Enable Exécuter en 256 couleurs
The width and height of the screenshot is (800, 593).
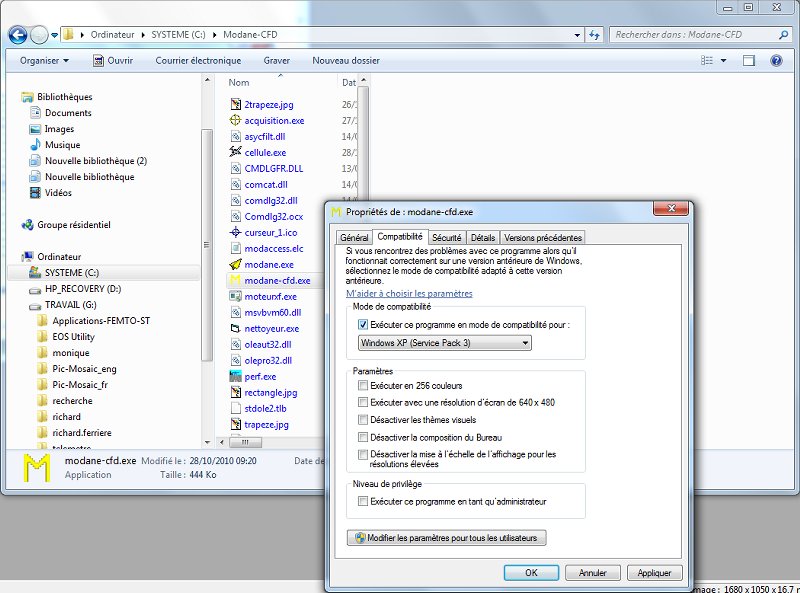tap(363, 385)
